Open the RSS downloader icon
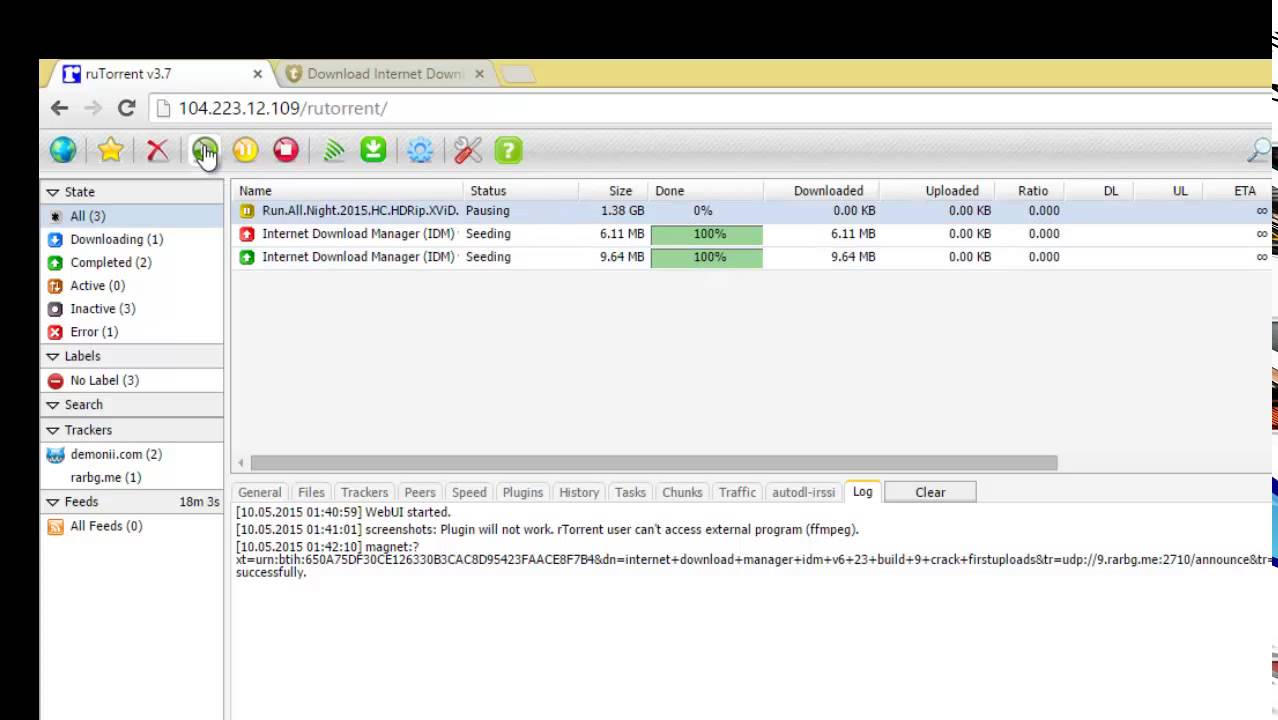Viewport: 1278px width, 720px height. tap(334, 151)
